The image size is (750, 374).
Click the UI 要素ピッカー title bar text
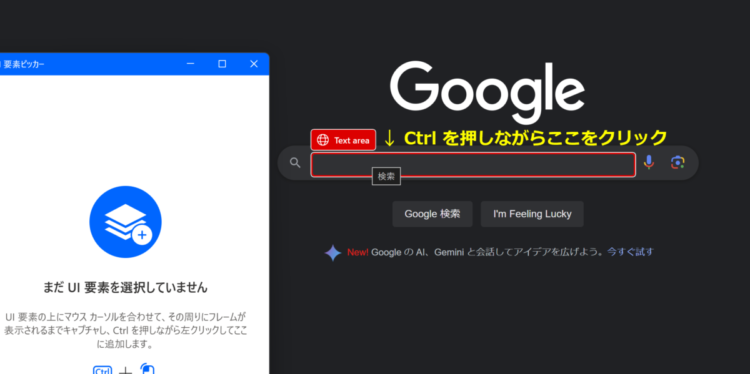(x=23, y=64)
